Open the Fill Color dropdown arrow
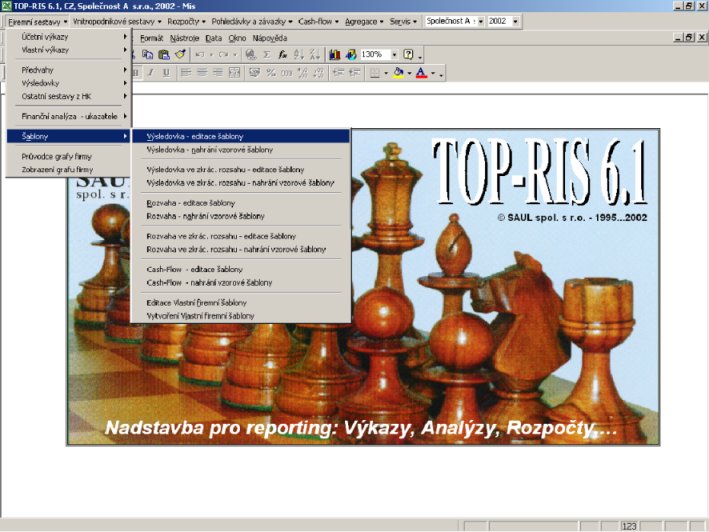This screenshot has width=709, height=532. [x=410, y=73]
